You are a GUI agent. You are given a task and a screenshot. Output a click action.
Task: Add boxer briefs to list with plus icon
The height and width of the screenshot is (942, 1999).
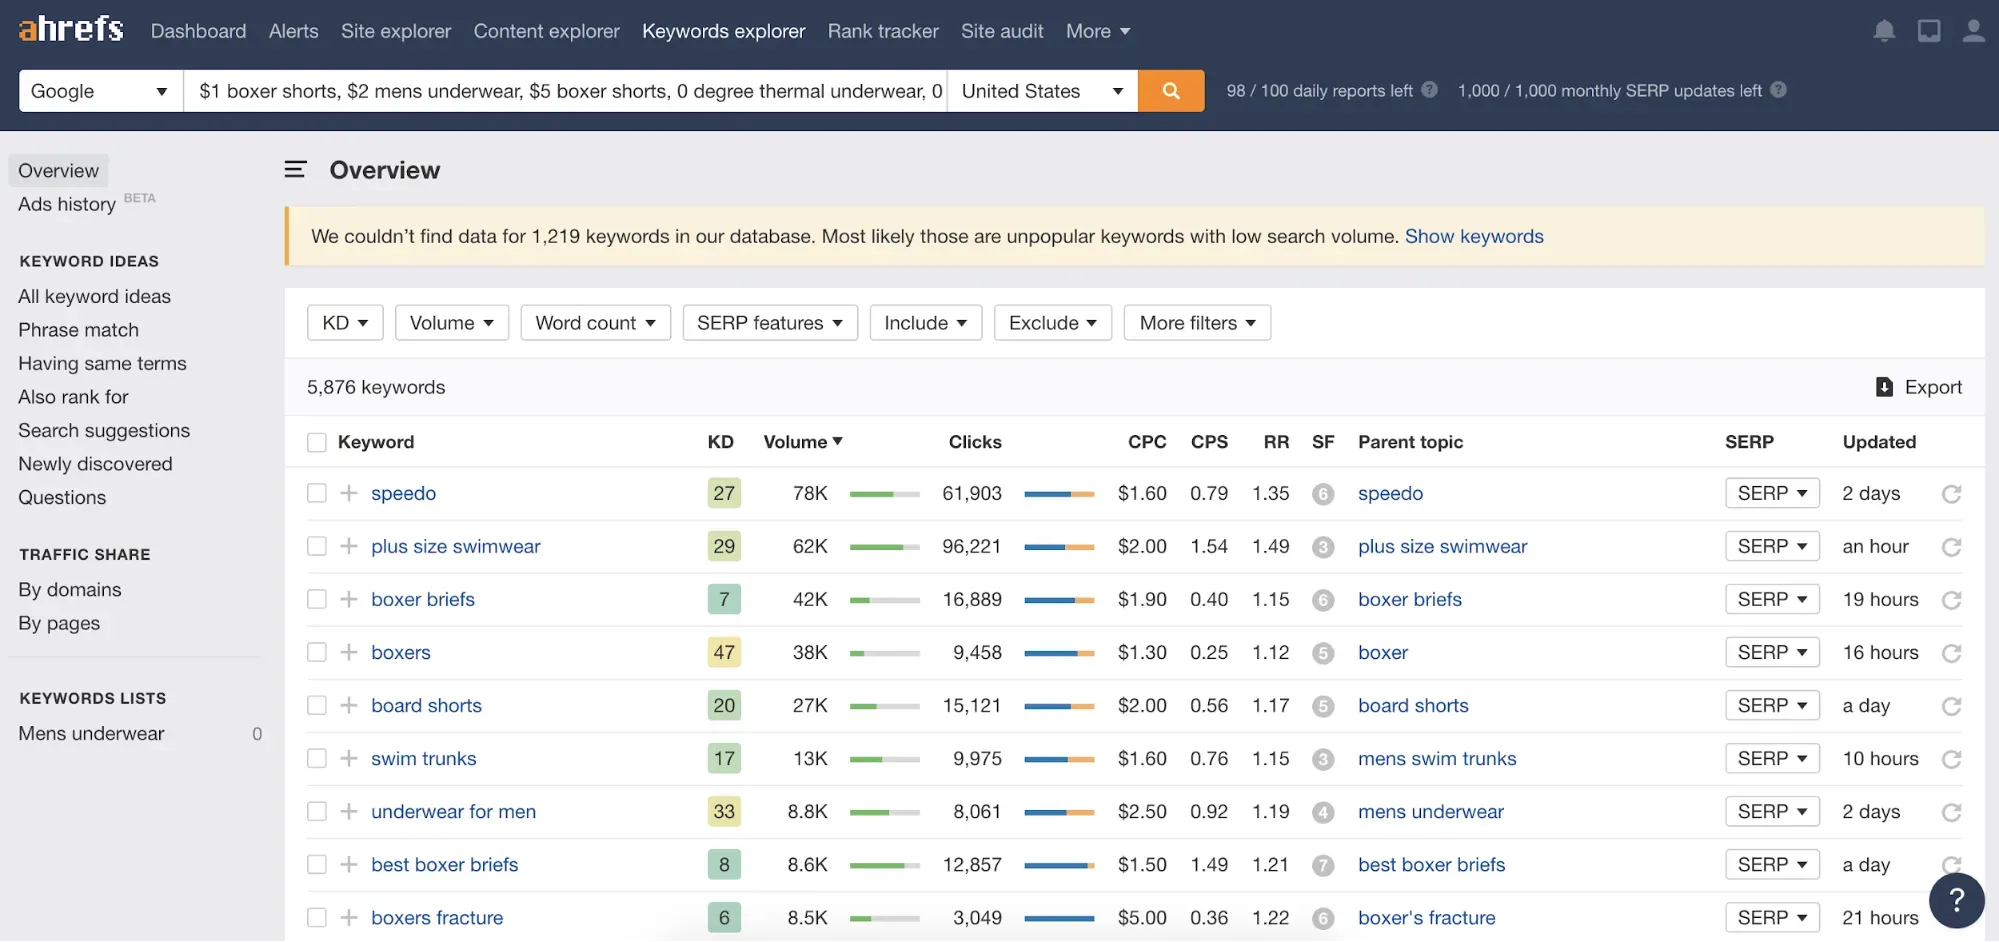pyautogui.click(x=349, y=600)
